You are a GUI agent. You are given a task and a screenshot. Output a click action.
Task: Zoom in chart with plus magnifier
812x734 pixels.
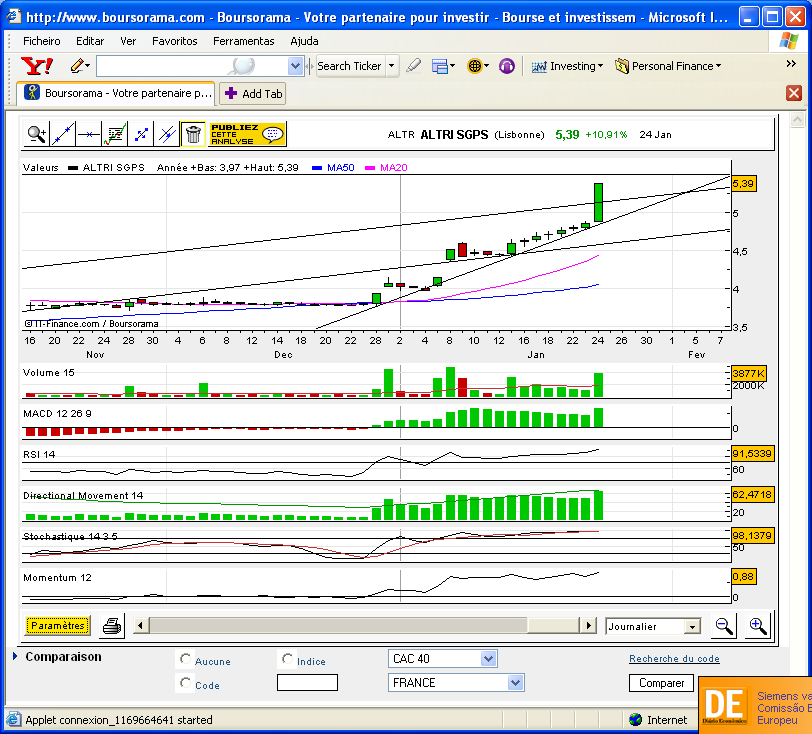[758, 626]
